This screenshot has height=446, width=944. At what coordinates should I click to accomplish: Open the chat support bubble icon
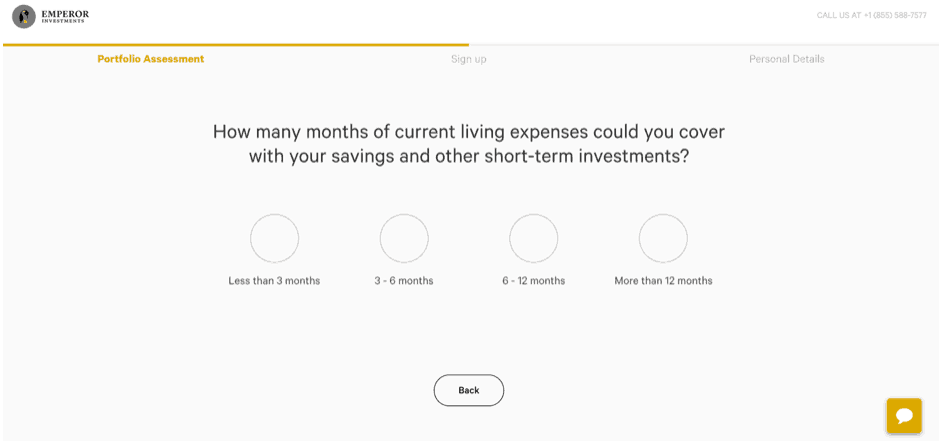pos(904,416)
